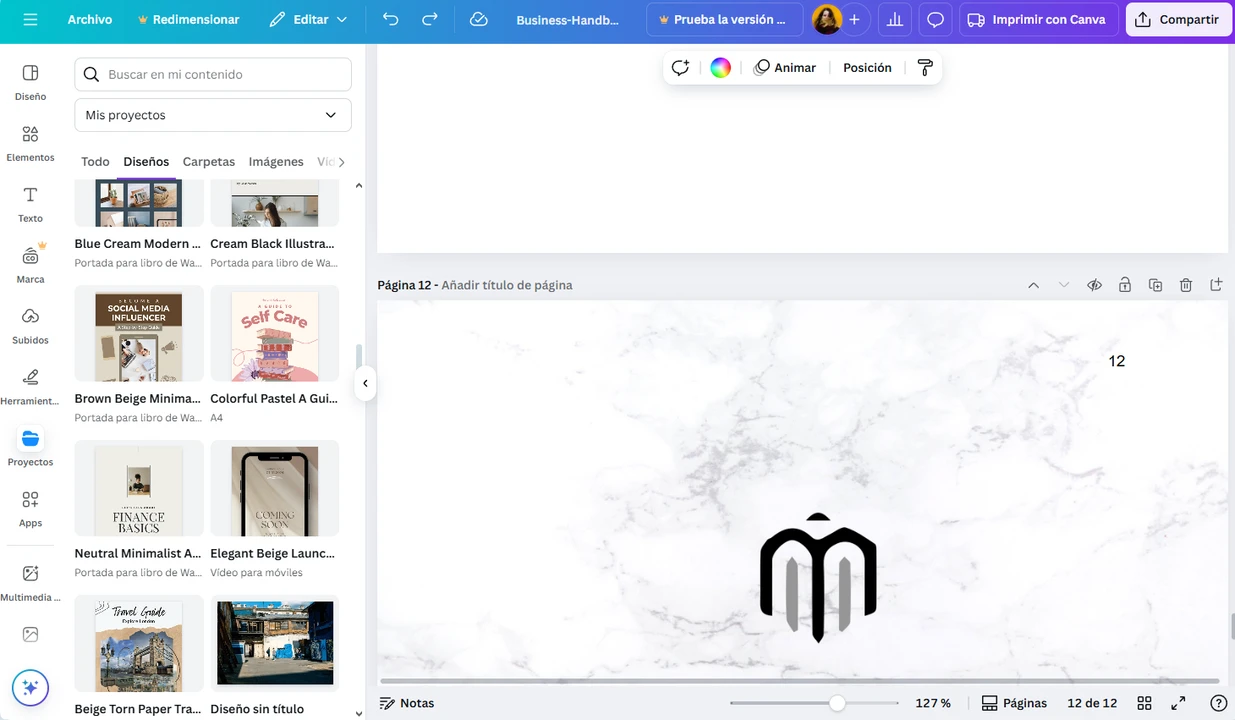Toggle grid view of pages

pyautogui.click(x=1145, y=703)
